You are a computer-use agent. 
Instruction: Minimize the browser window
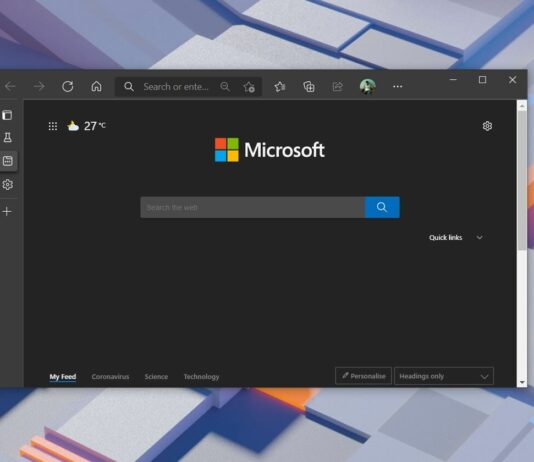[453, 80]
